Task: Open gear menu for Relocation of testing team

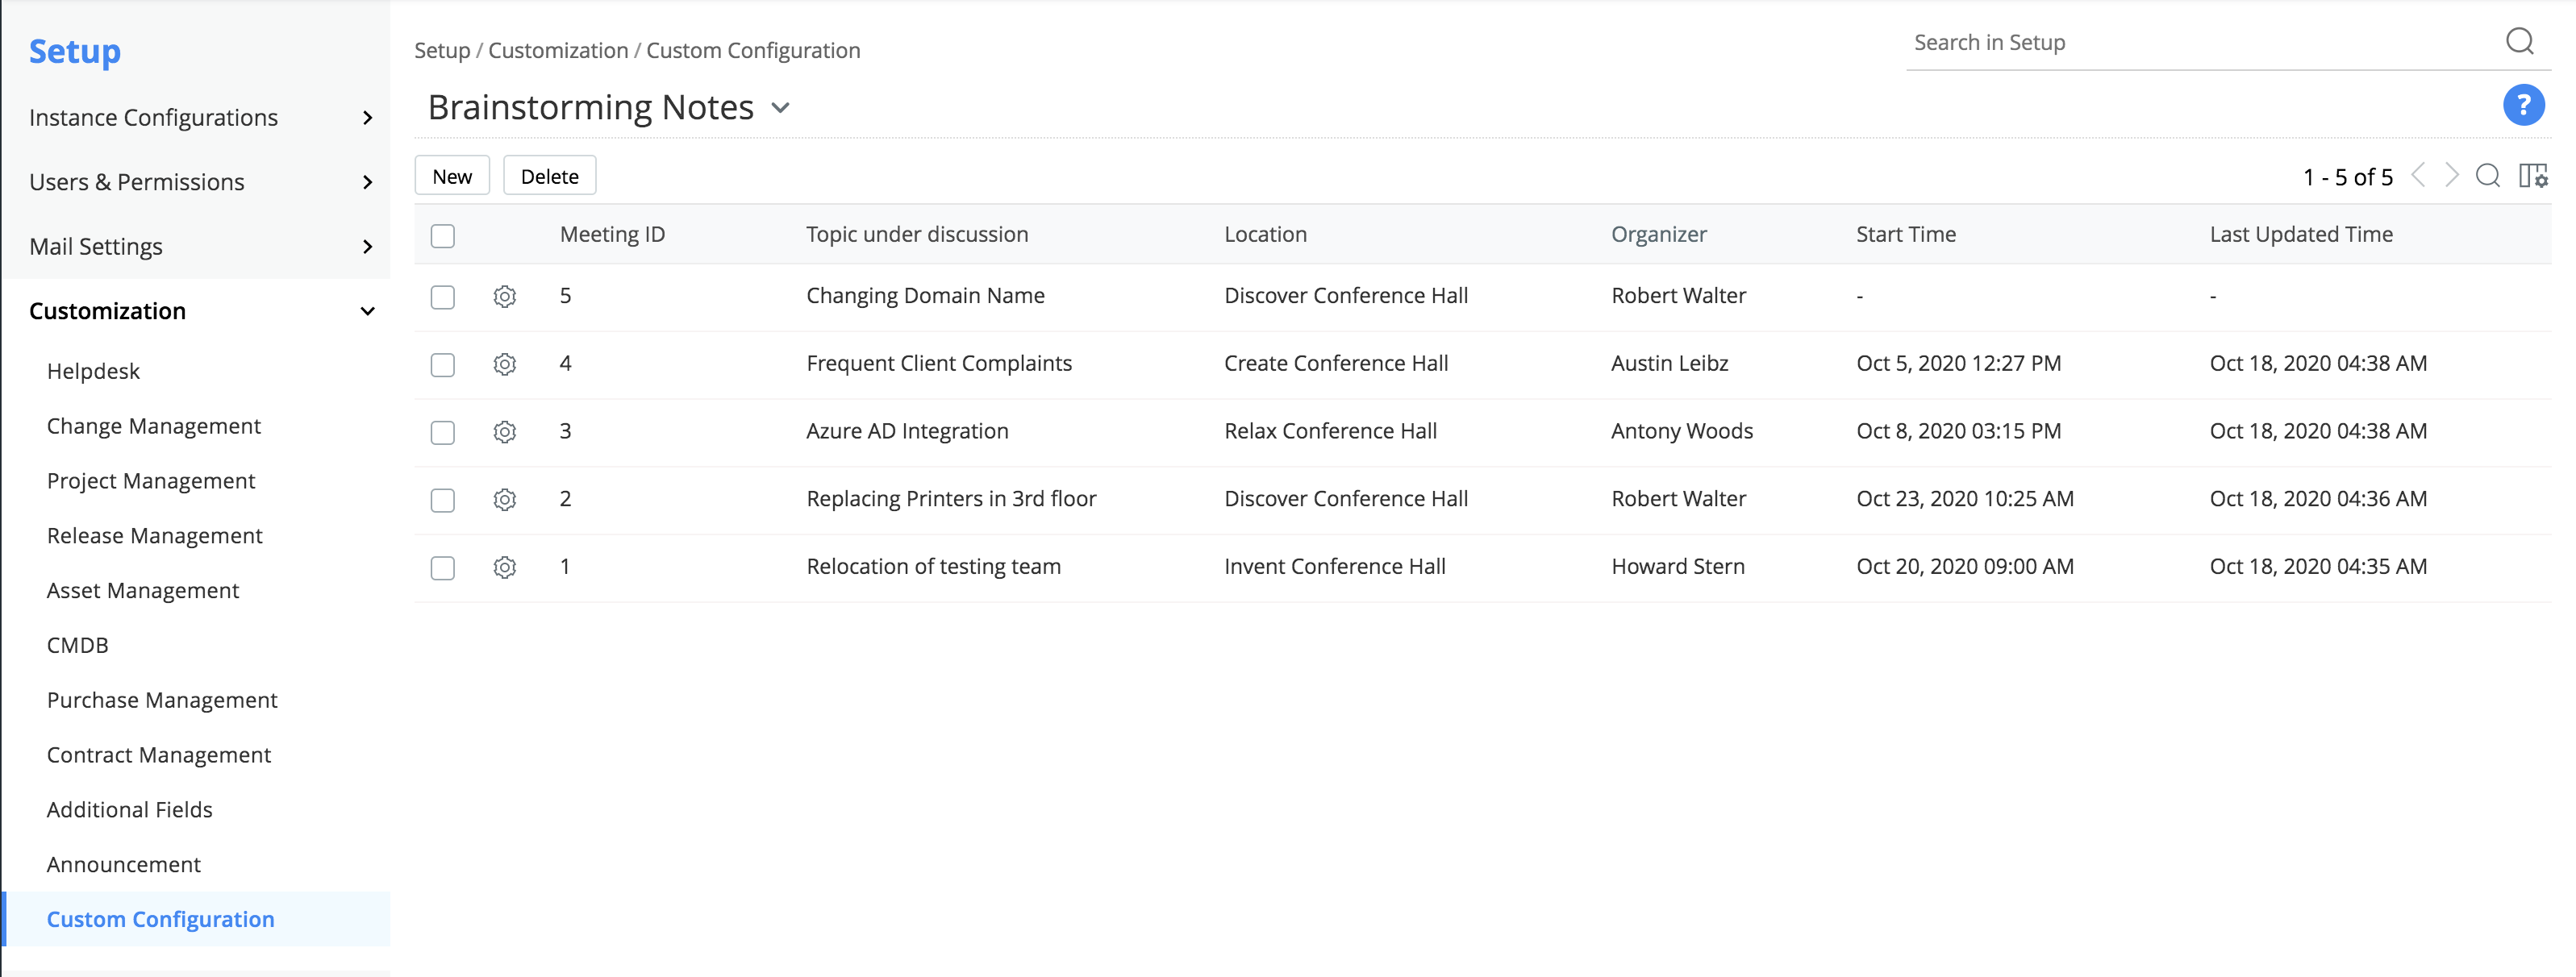Action: (505, 567)
